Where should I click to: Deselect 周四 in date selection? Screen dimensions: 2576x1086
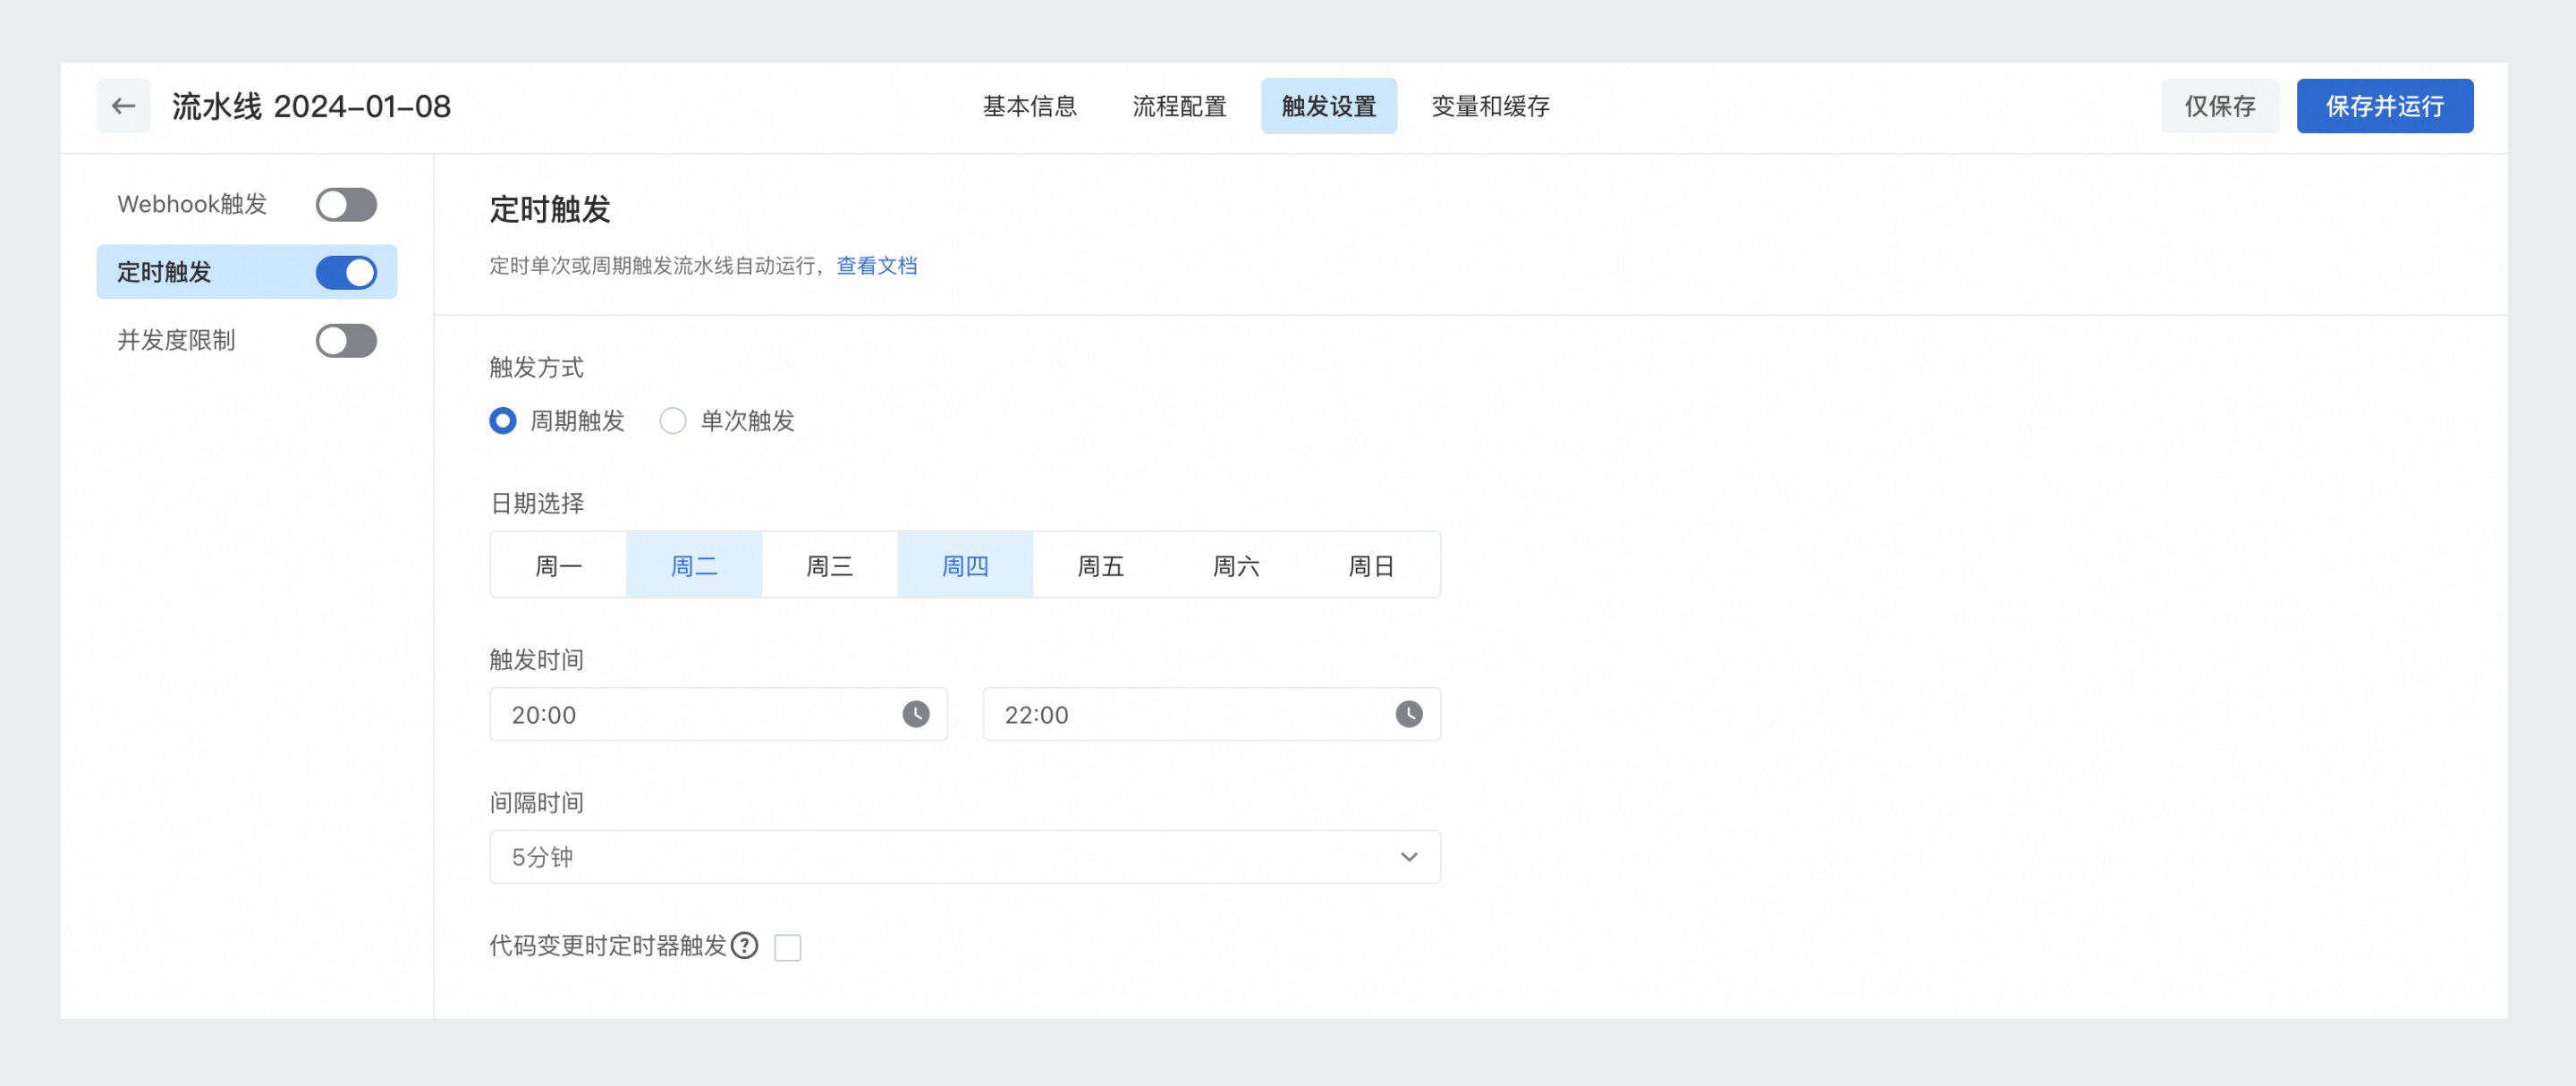tap(965, 565)
